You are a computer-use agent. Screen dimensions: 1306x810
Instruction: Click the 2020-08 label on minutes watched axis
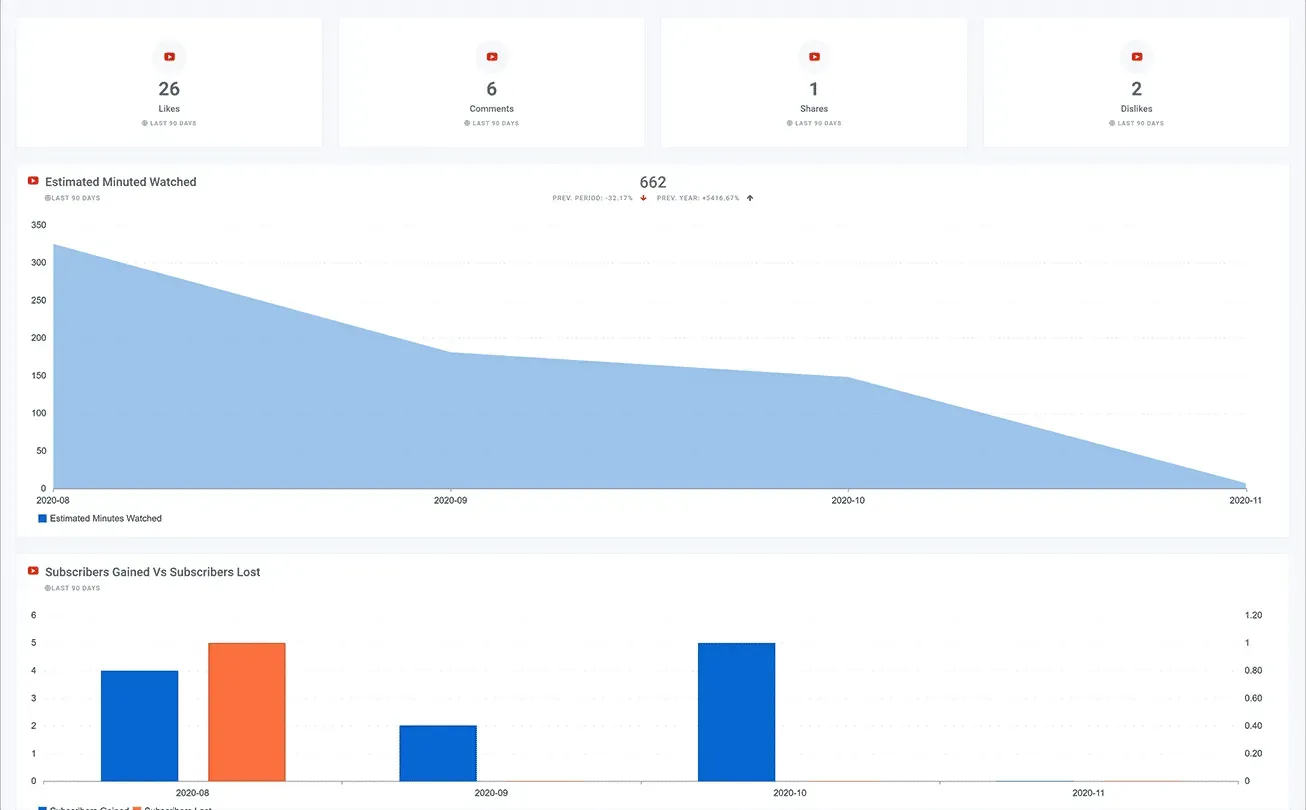point(53,500)
